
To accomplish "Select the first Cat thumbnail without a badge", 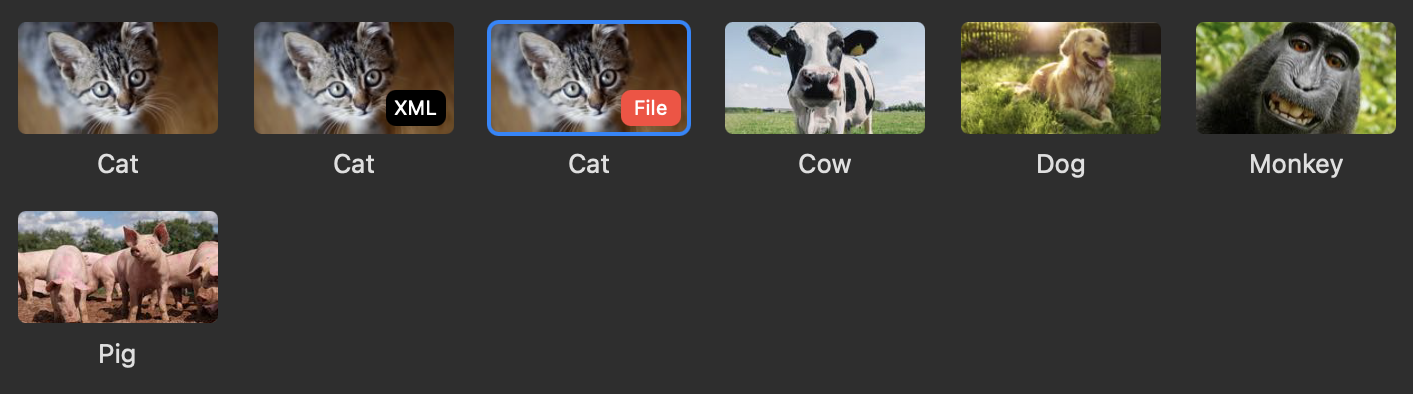I will (x=118, y=78).
